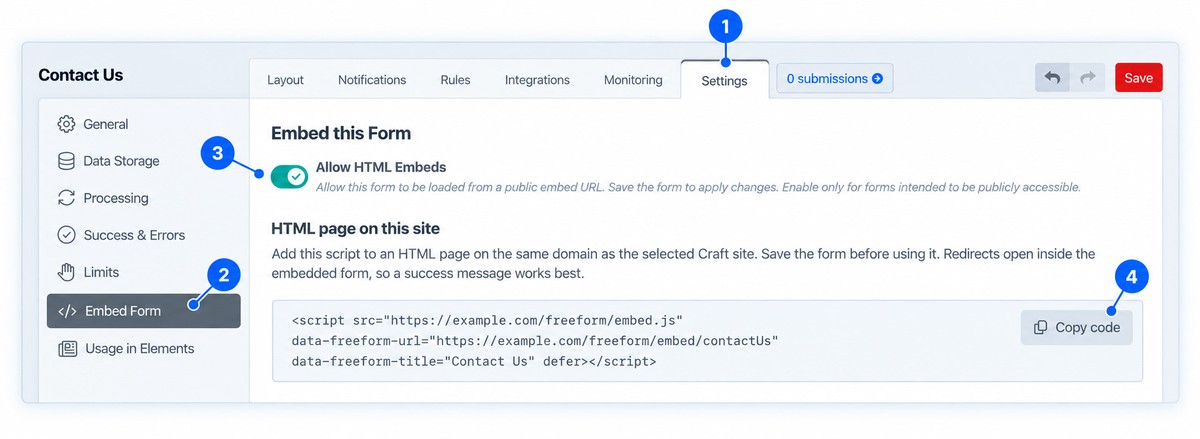Select the Settings tab
The image size is (1200, 439).
(724, 80)
